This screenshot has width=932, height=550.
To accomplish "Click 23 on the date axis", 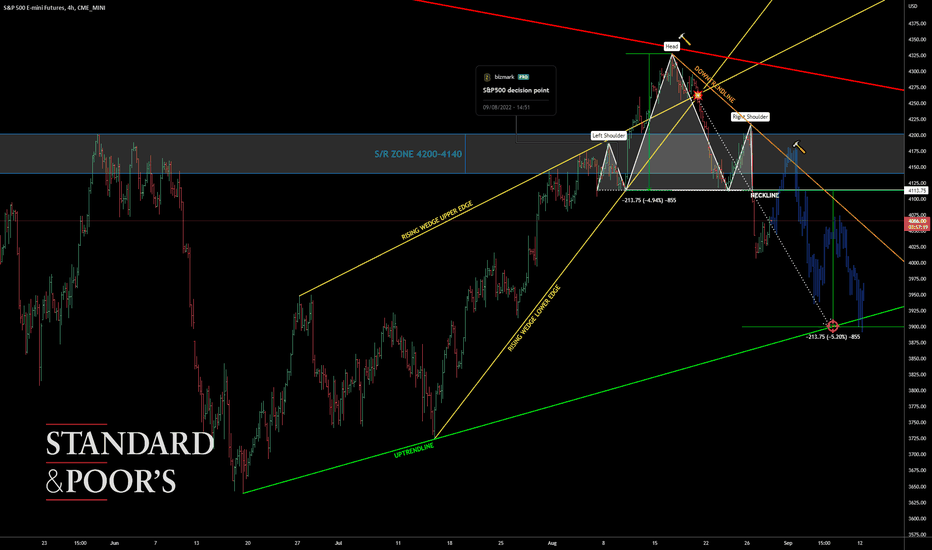I will 45,543.
